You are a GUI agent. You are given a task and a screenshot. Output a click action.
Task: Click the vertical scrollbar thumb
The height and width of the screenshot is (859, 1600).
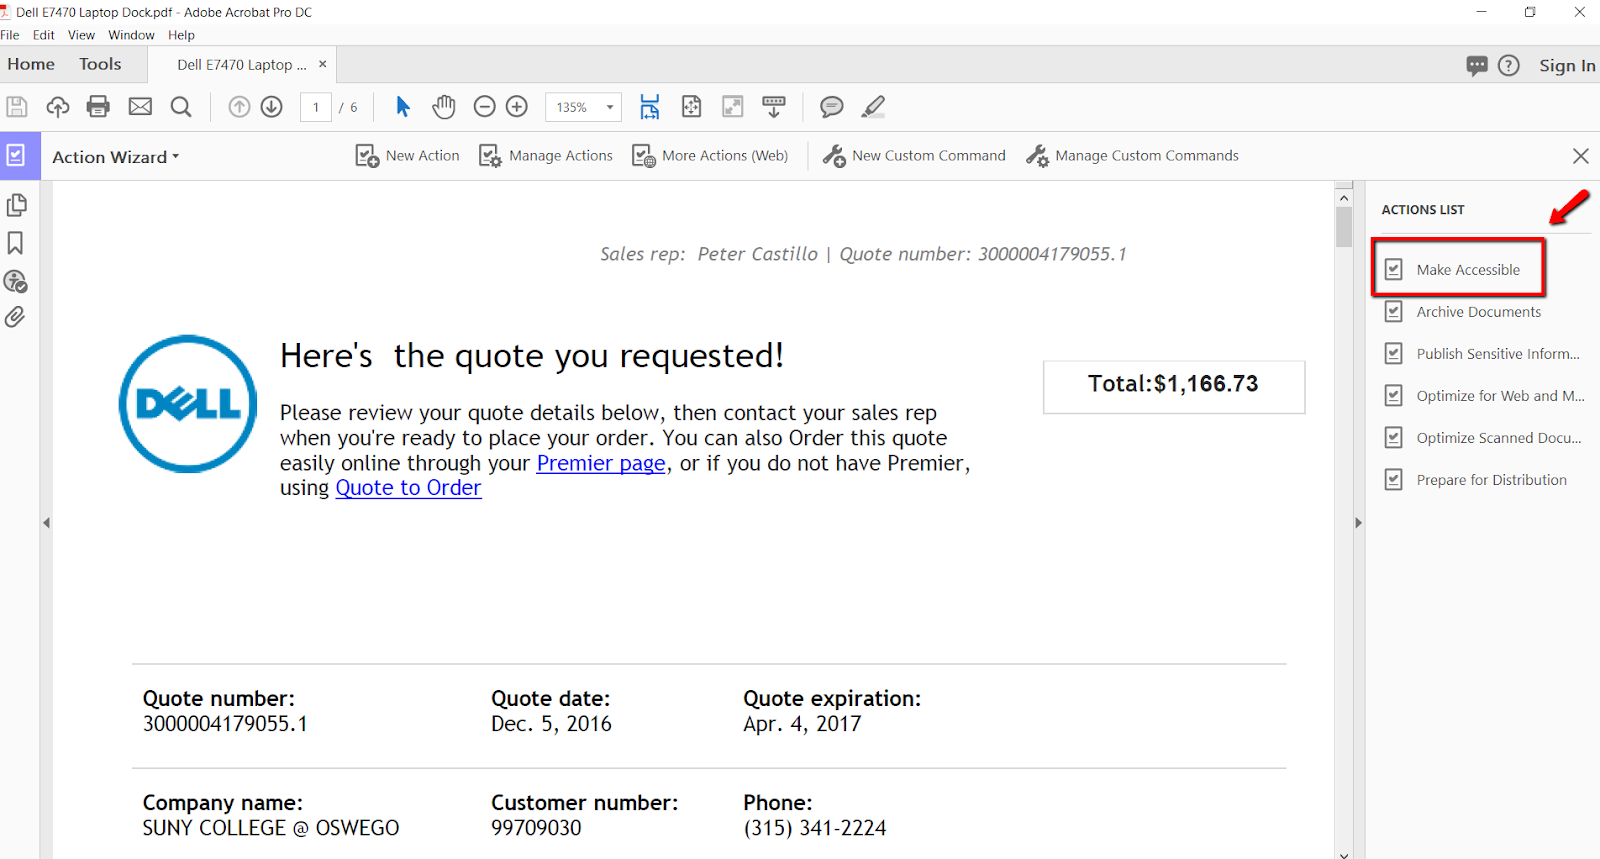tap(1344, 227)
